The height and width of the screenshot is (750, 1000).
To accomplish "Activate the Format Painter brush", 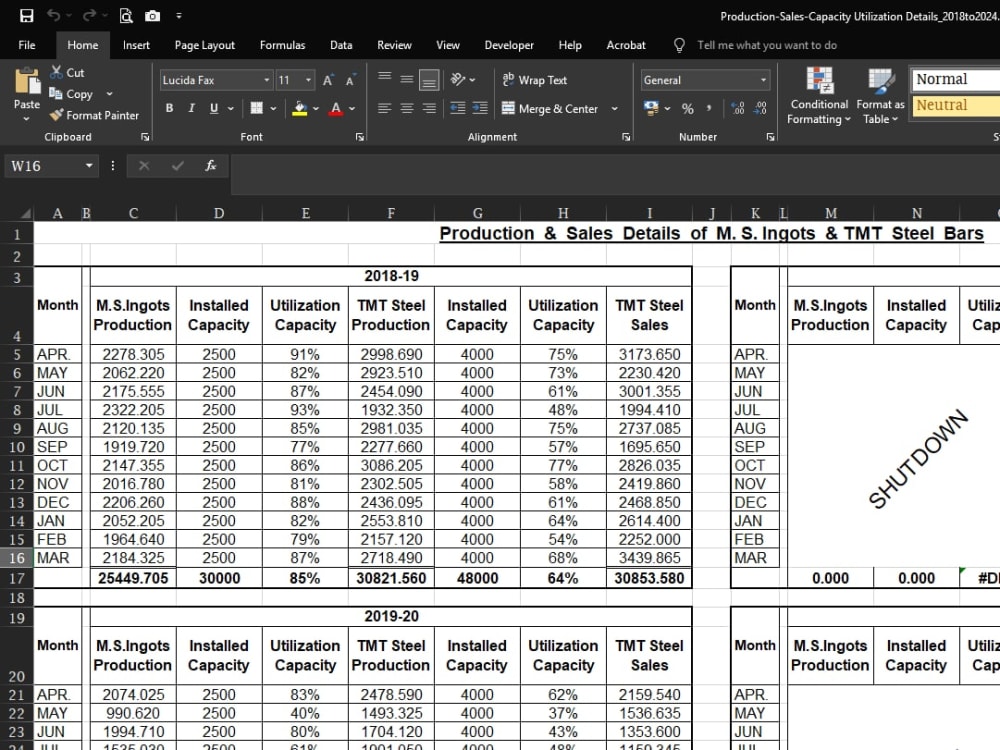I will pyautogui.click(x=56, y=115).
